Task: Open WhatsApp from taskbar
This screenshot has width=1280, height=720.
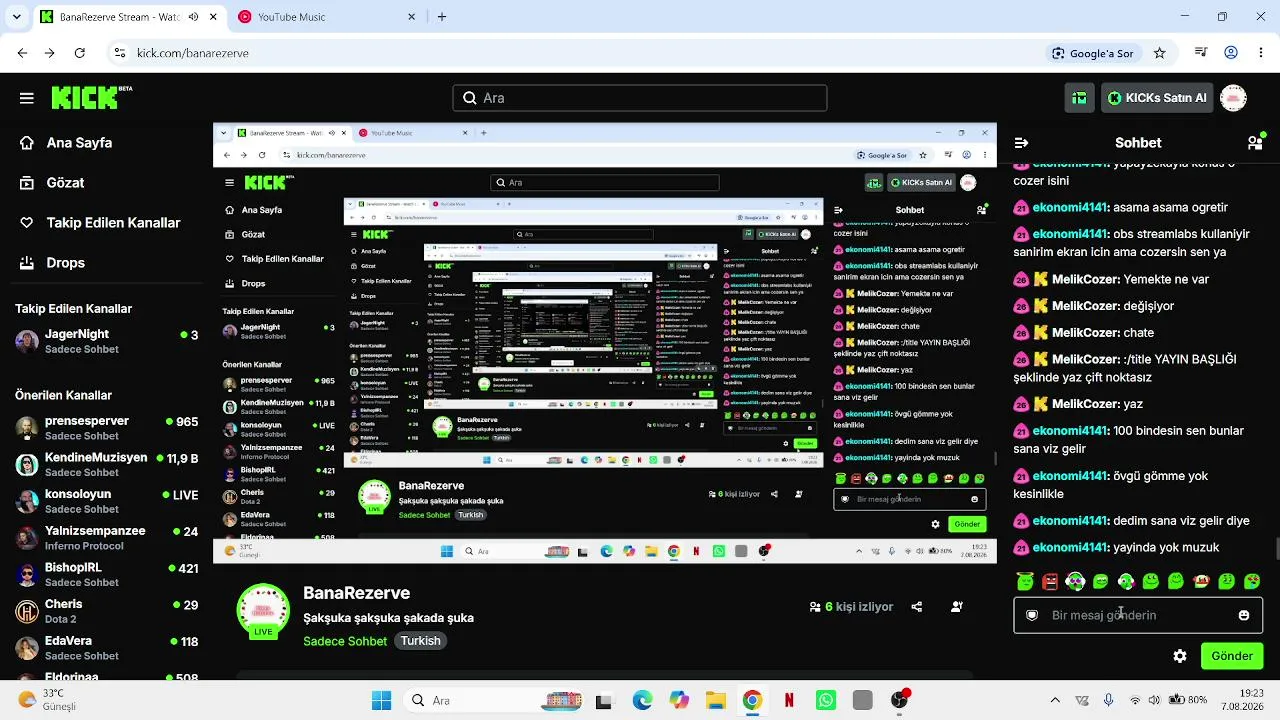Action: pyautogui.click(x=826, y=700)
